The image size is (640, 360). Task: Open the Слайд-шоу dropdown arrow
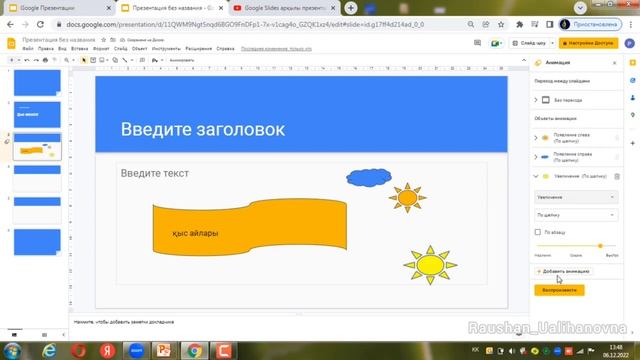(x=552, y=43)
